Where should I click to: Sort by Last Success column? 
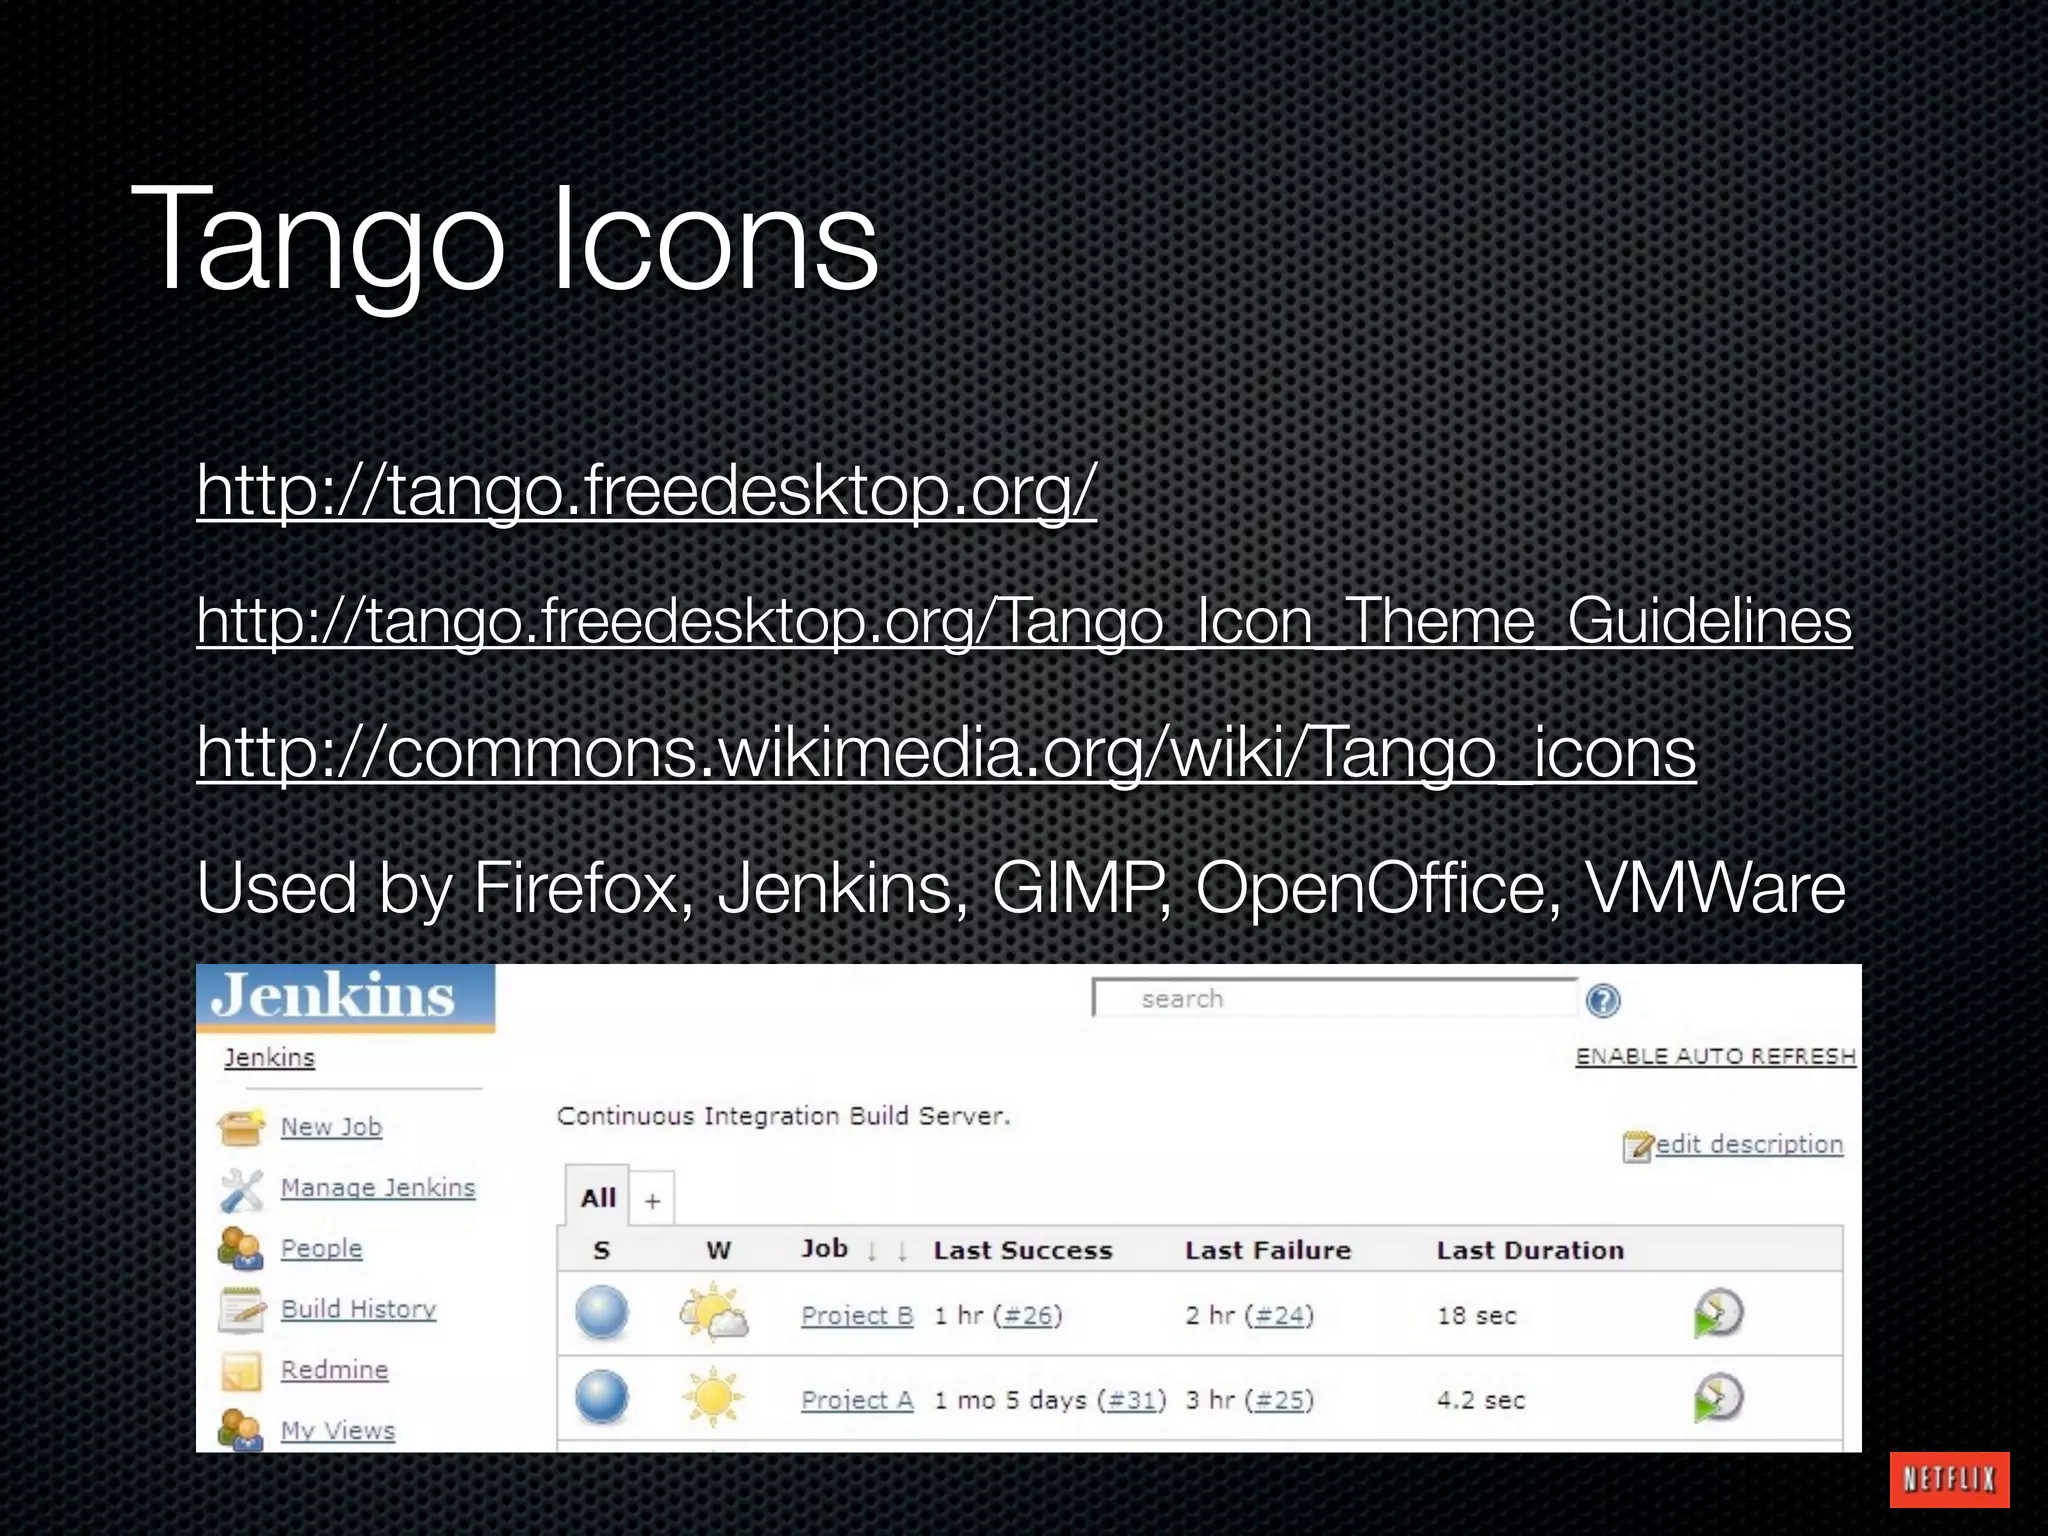(x=1023, y=1250)
